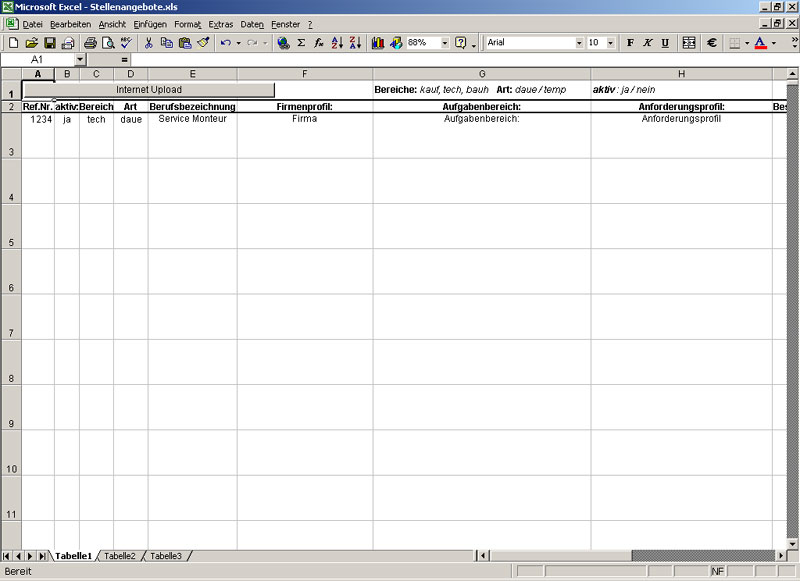800x581 pixels.
Task: Expand the 88% zoom dropdown
Action: pyautogui.click(x=445, y=43)
